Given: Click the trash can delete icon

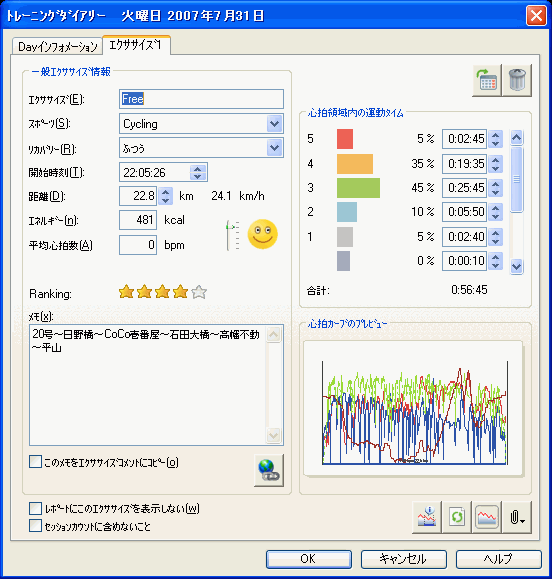Looking at the screenshot, I should coord(517,80).
